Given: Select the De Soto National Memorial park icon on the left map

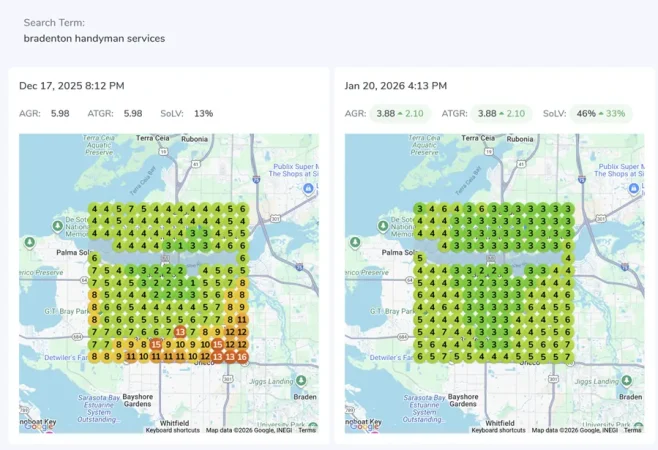Looking at the screenshot, I should (x=57, y=226).
